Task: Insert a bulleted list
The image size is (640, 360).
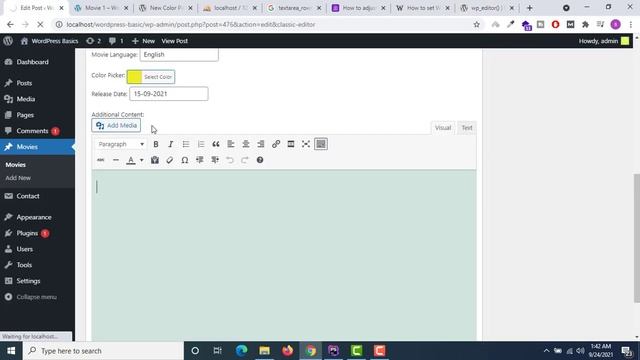Action: [186, 144]
